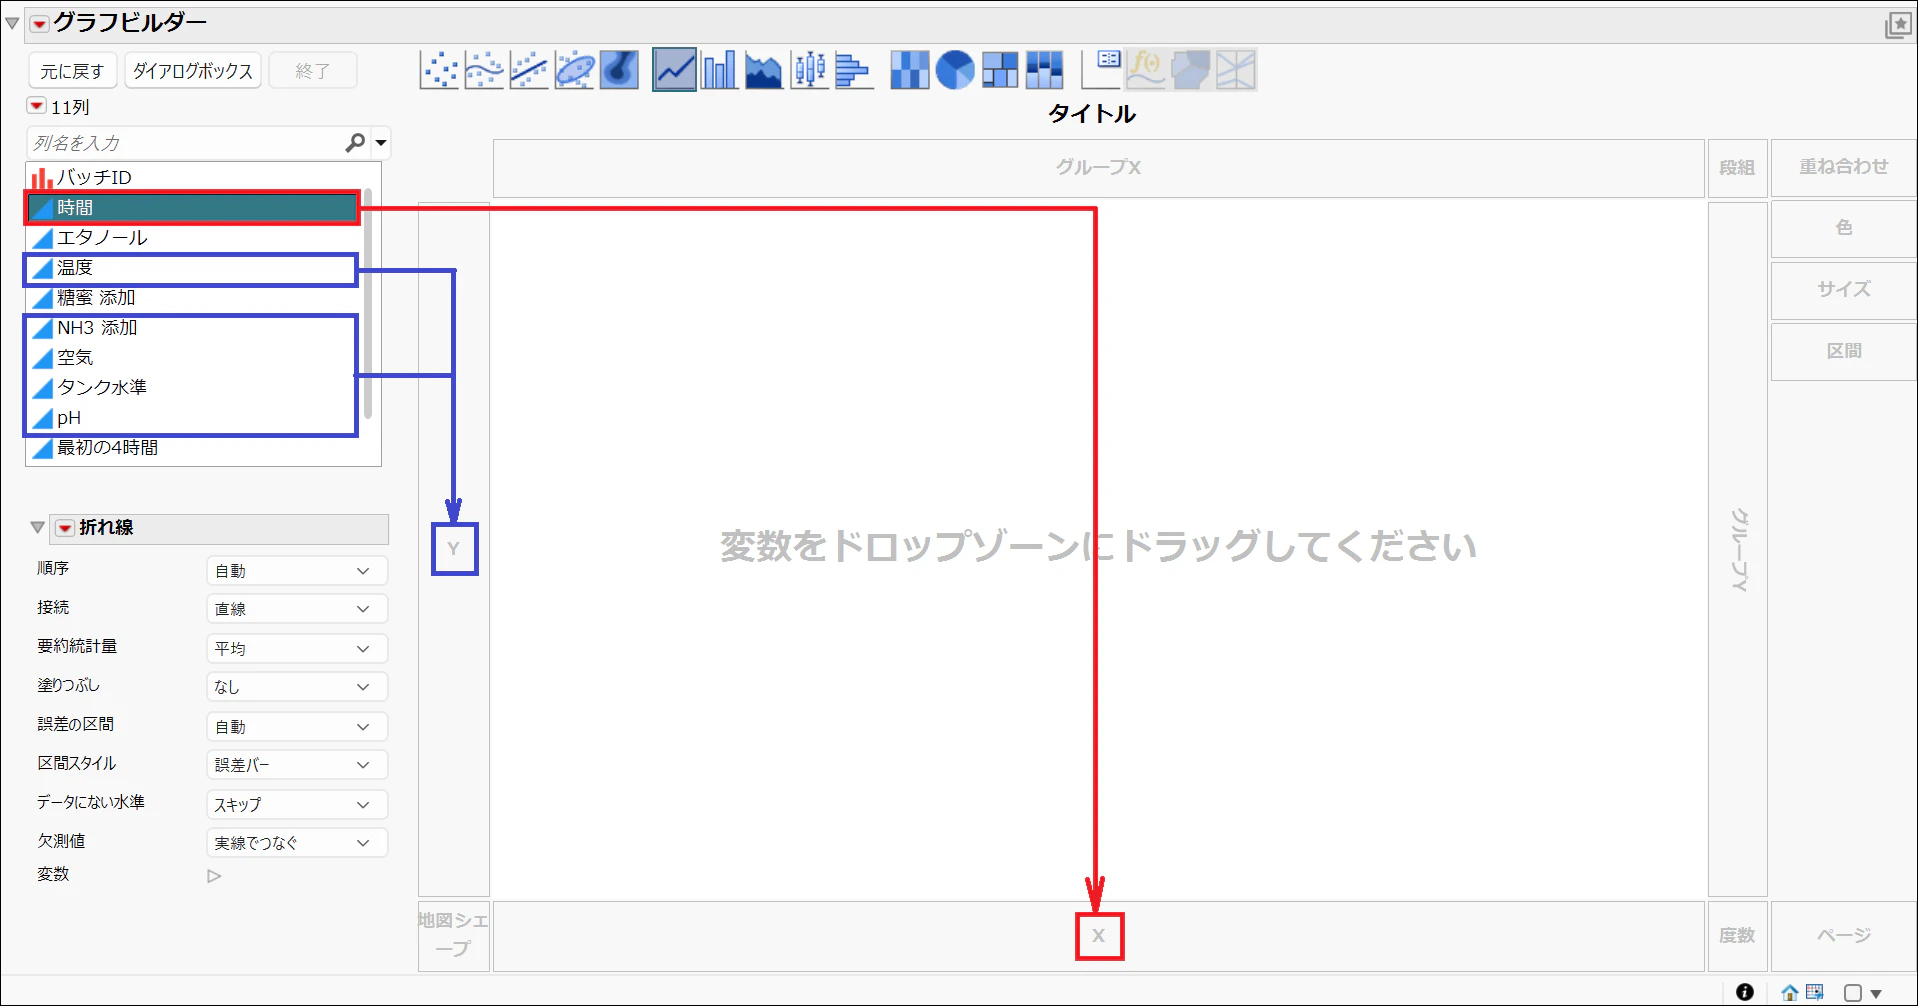The image size is (1918, 1006).
Task: Select the Points scatter element icon
Action: [x=439, y=70]
